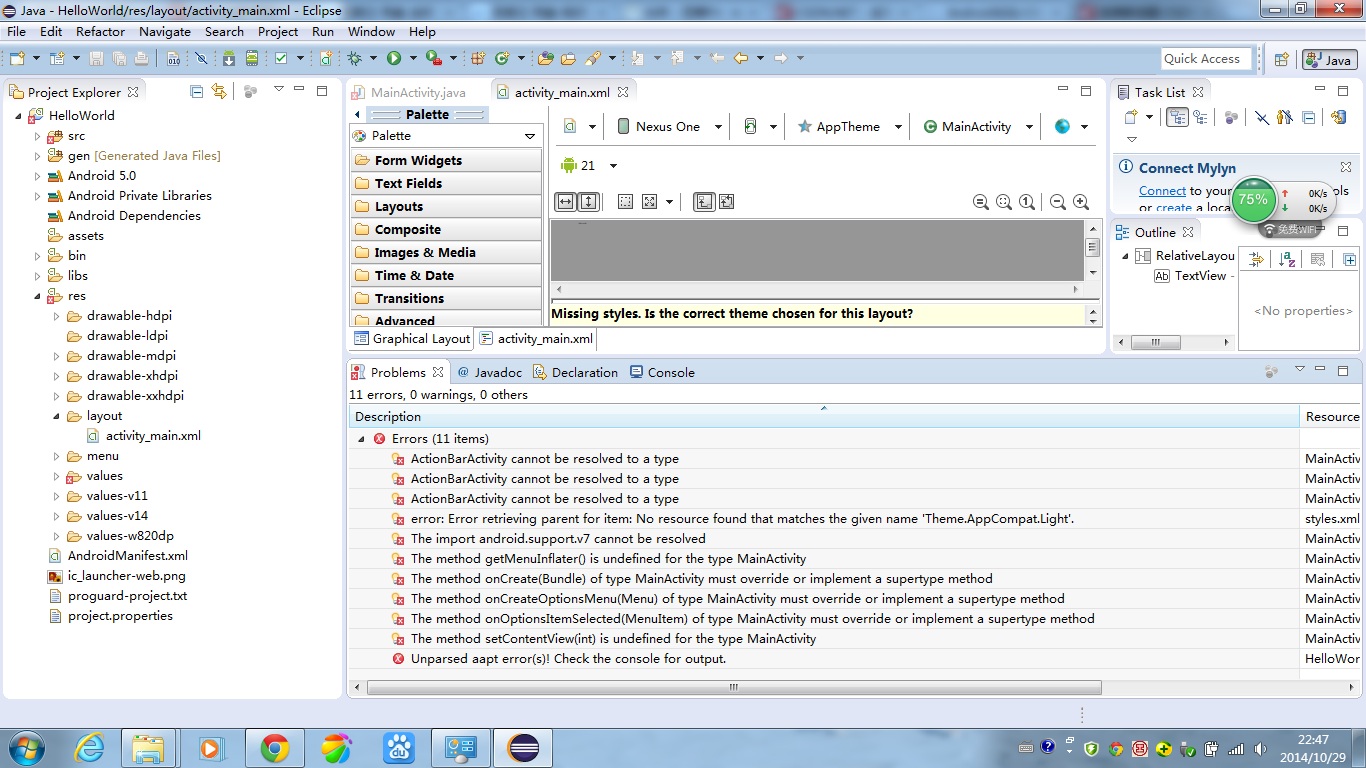Viewport: 1366px width, 768px height.
Task: Toggle the Categorized view in Task List
Action: tap(1177, 118)
